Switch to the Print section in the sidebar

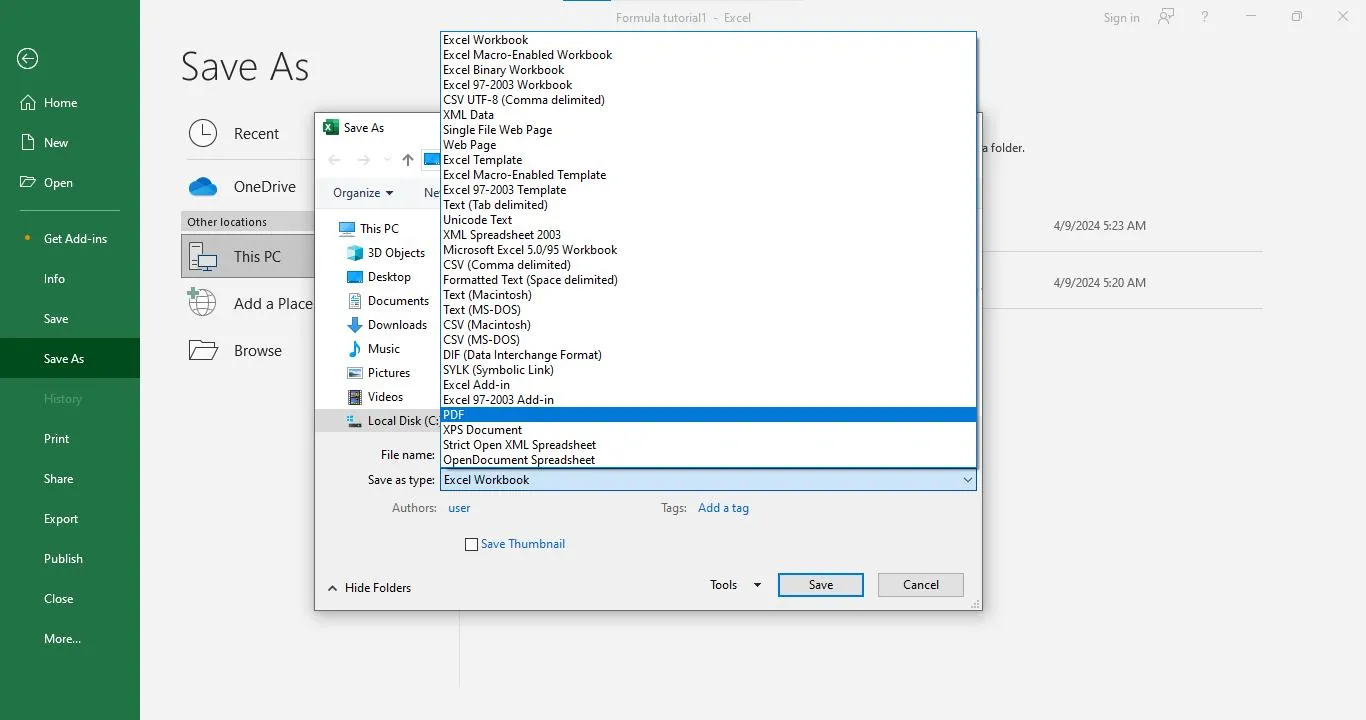[x=56, y=438]
